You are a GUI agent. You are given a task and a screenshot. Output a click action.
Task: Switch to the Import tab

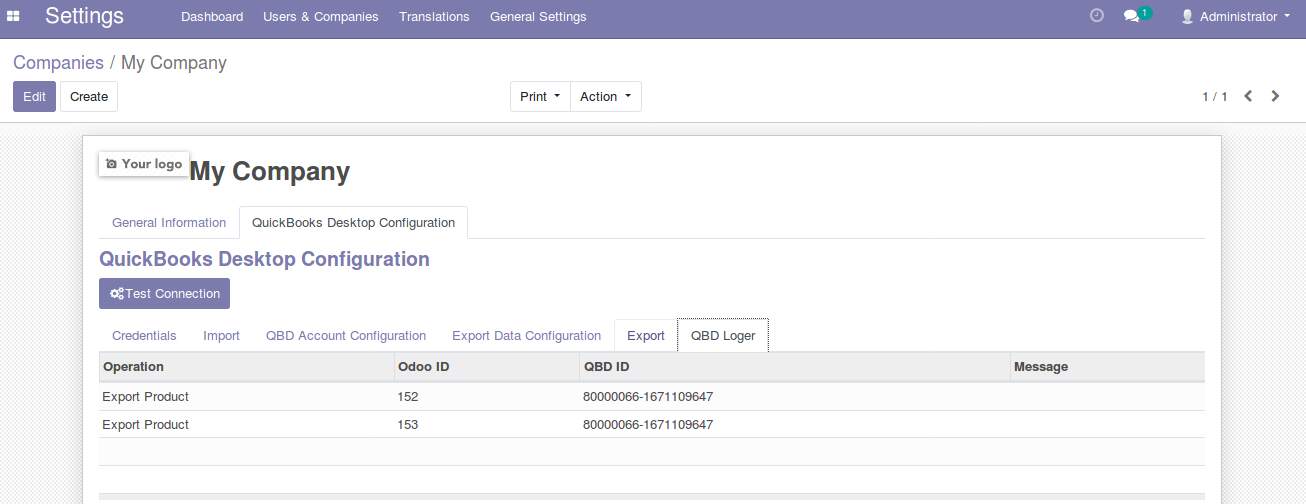tap(221, 335)
